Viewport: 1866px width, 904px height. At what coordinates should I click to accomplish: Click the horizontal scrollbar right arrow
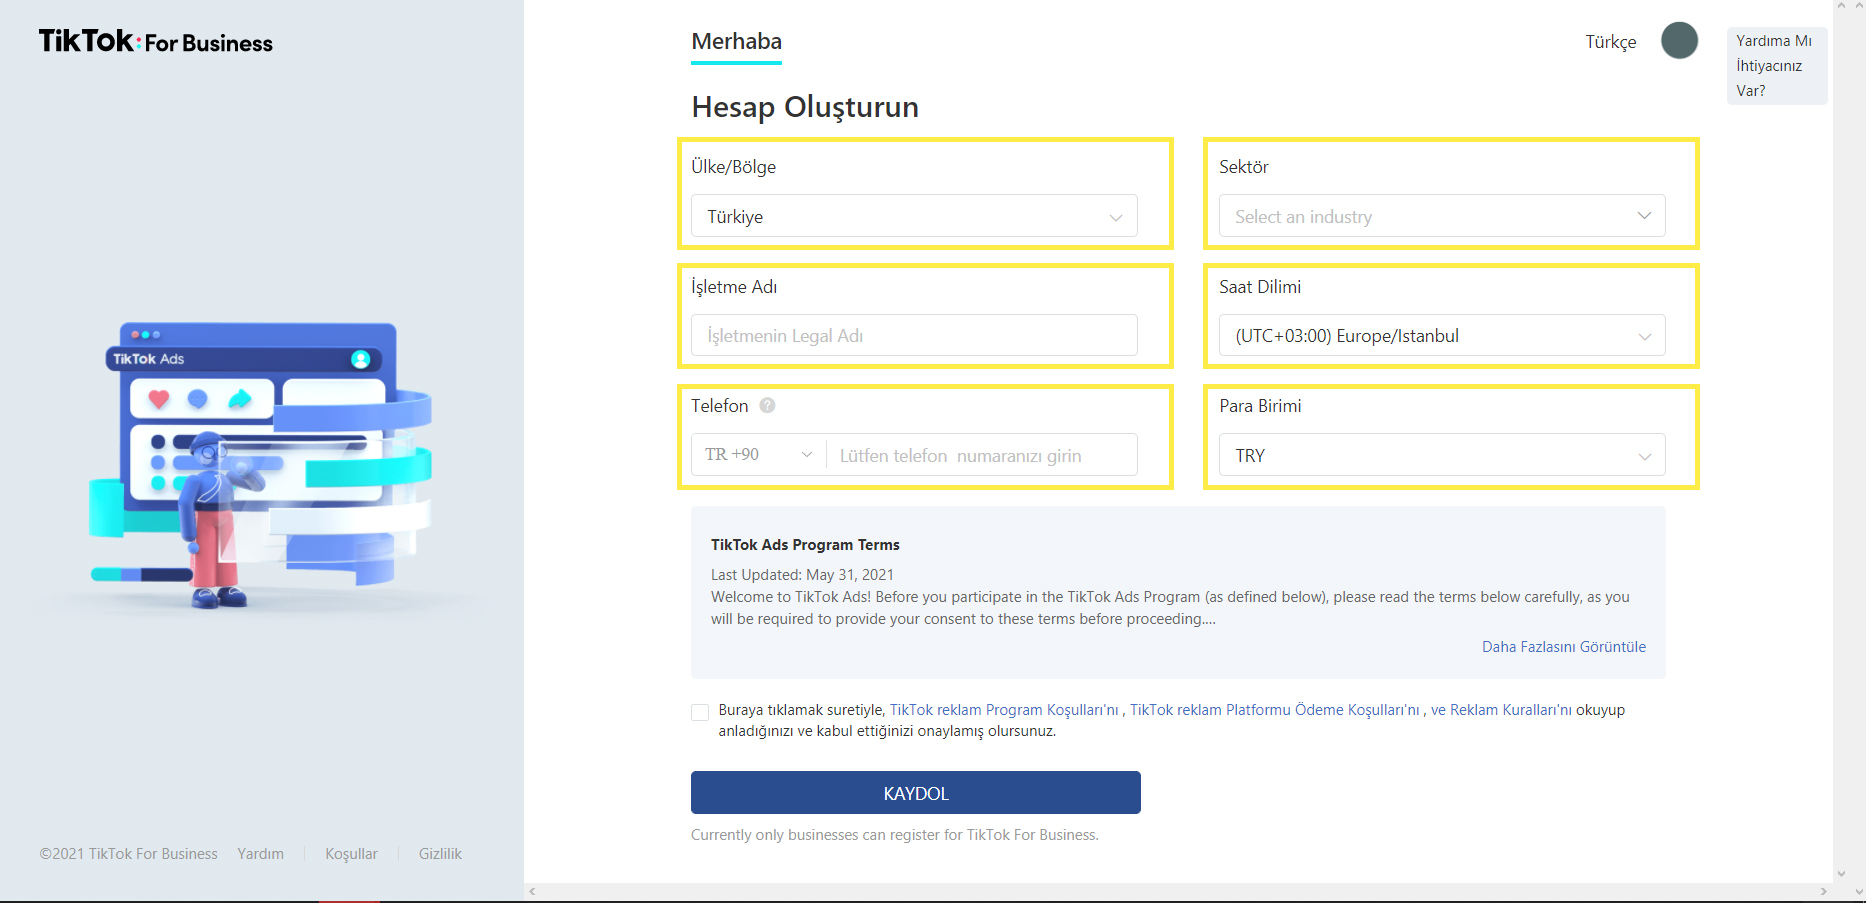pos(1824,891)
